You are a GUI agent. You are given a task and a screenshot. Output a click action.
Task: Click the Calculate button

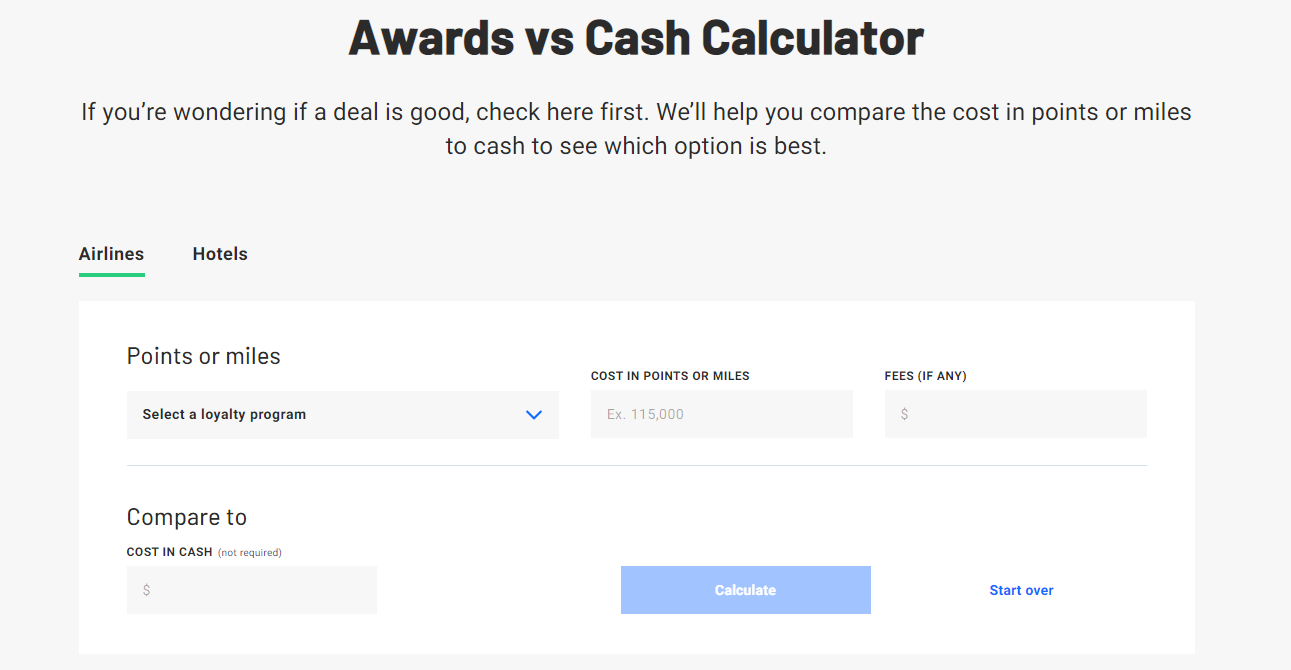tap(745, 590)
